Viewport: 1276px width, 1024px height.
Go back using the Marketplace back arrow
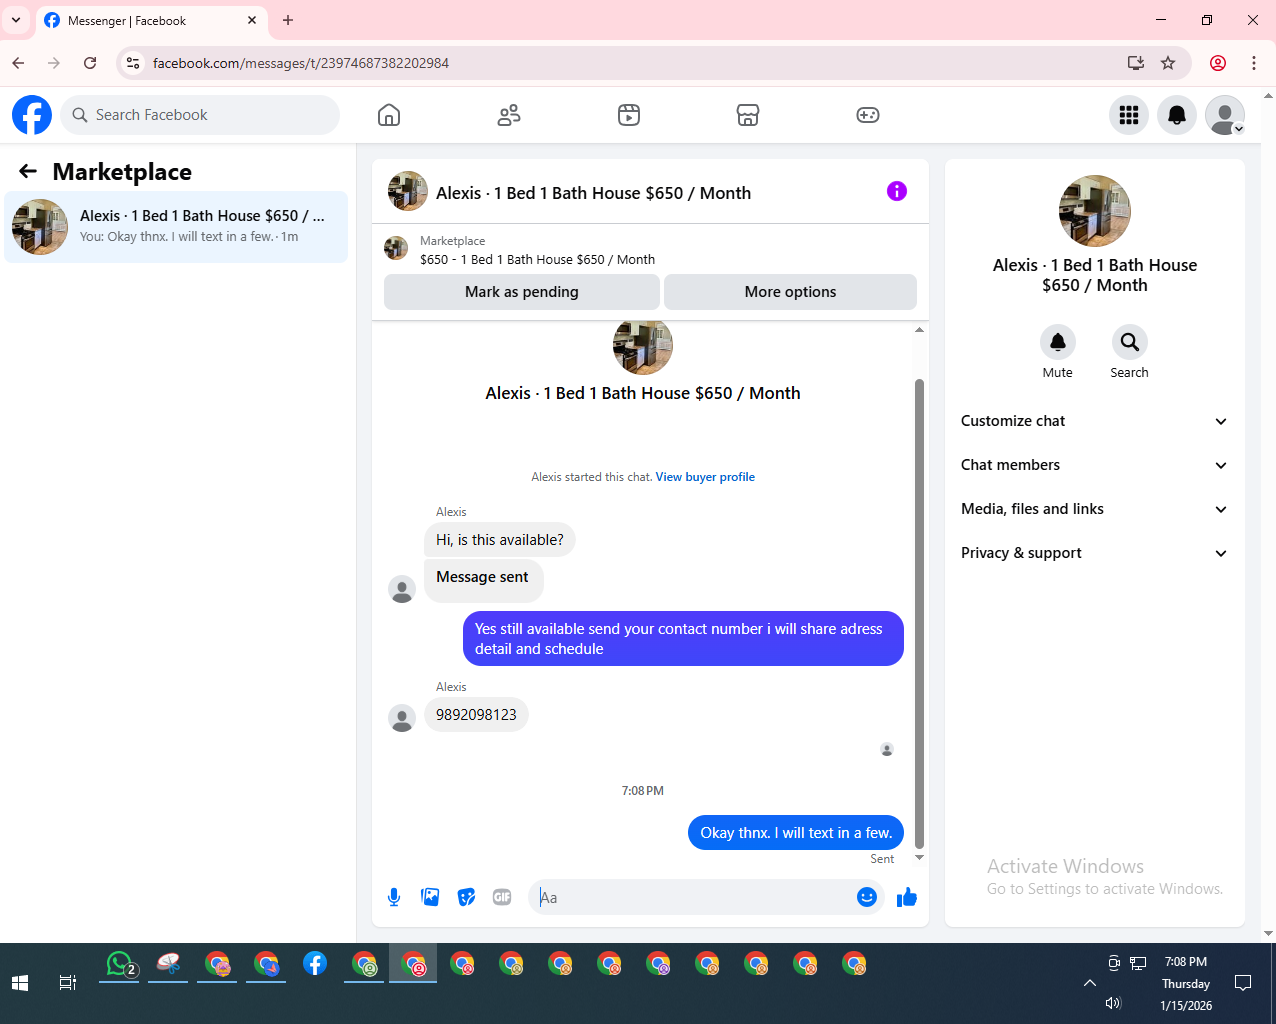tap(28, 172)
